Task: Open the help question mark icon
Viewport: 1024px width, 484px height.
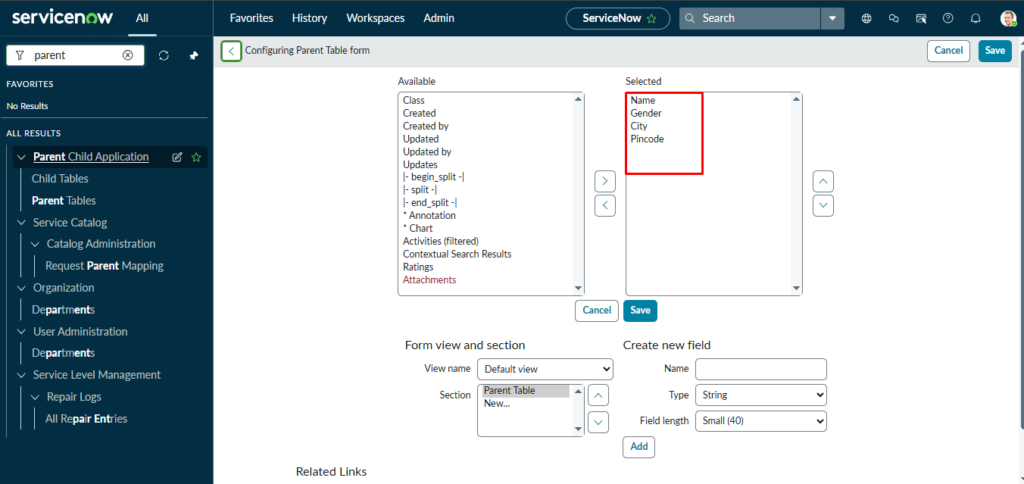Action: tap(948, 18)
